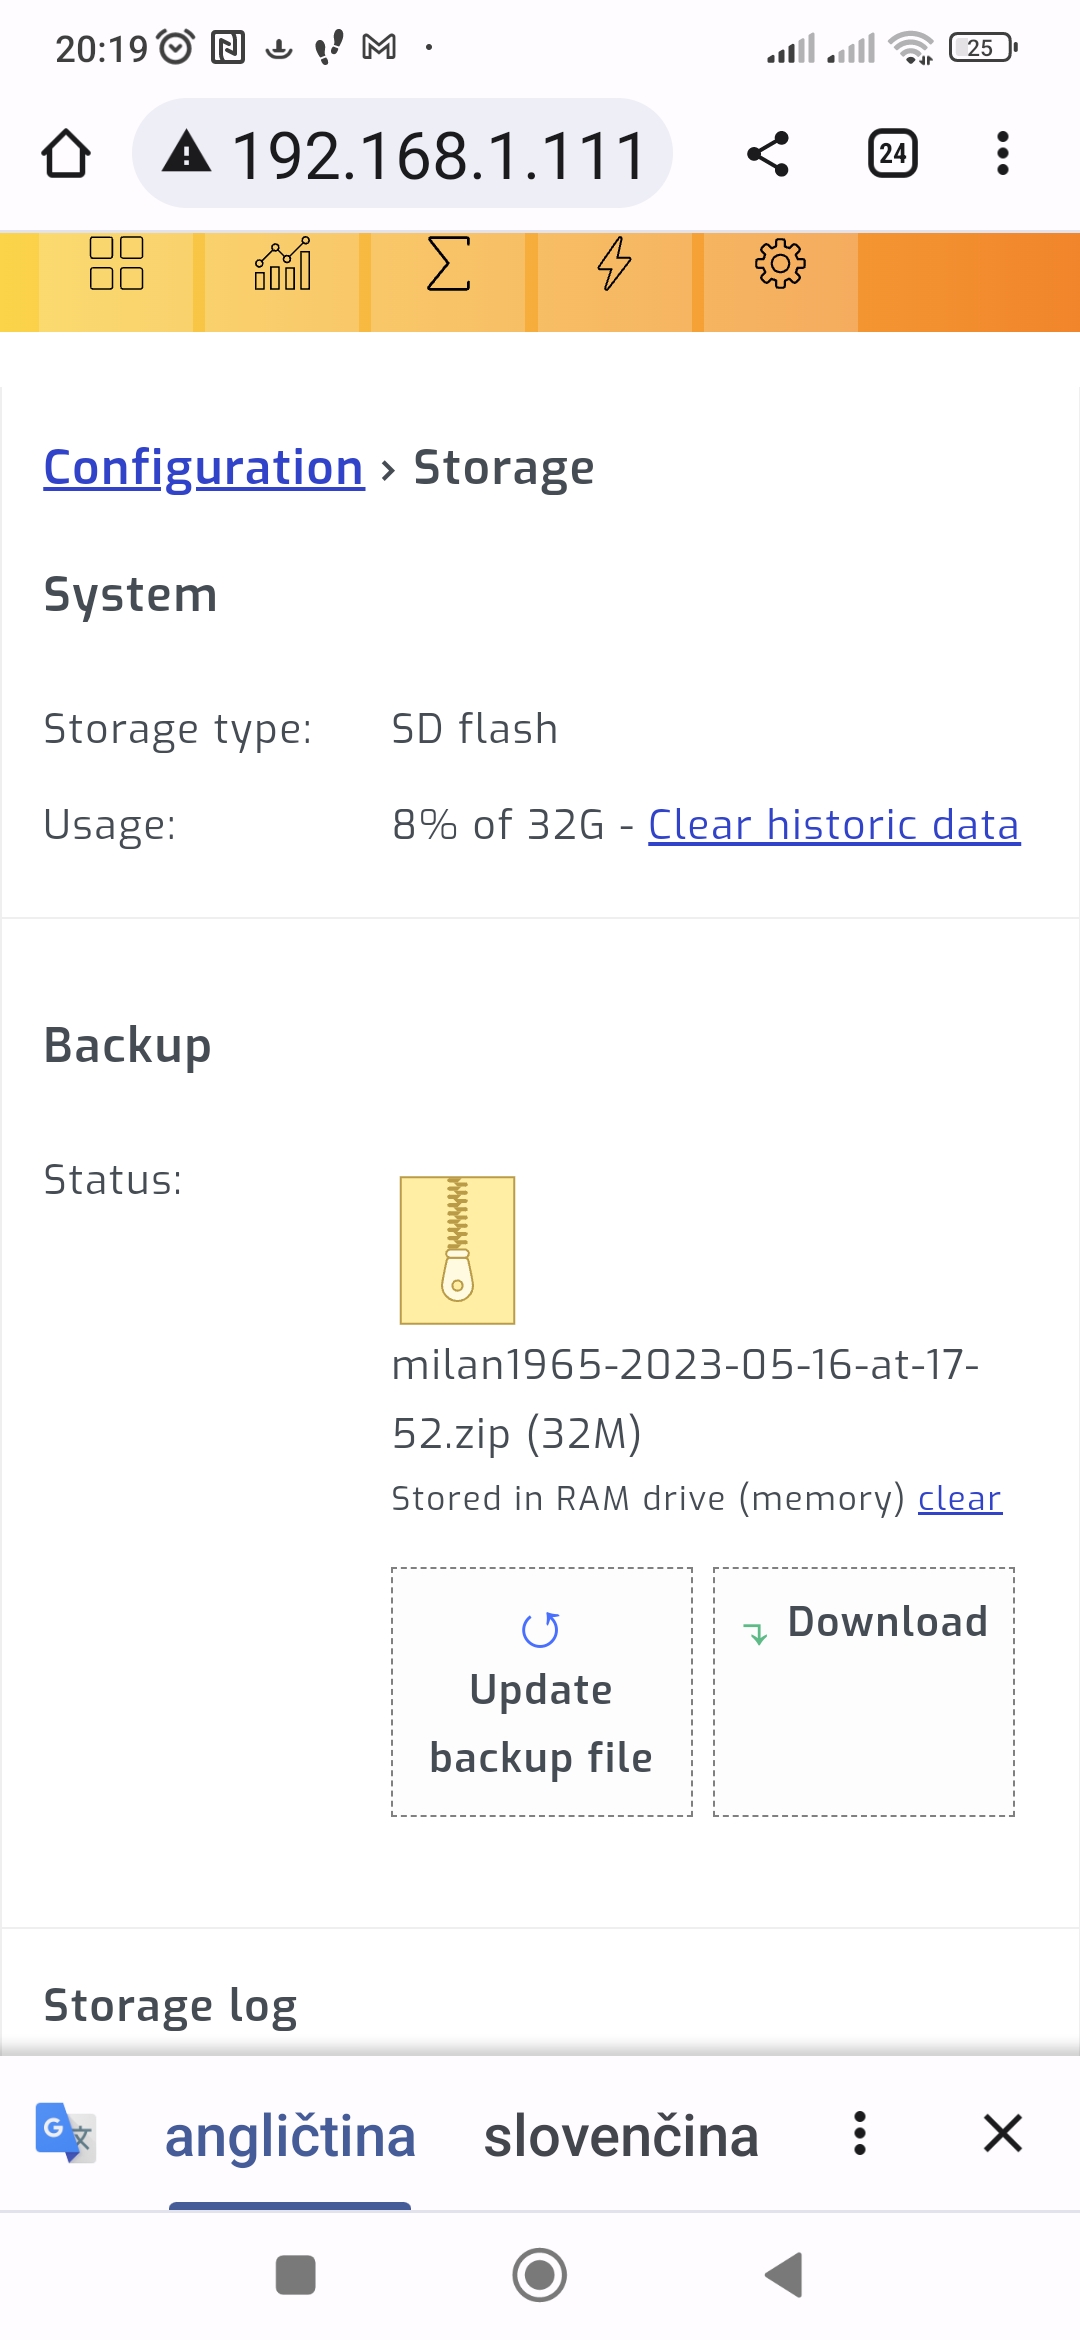
Task: Click the Download backup button
Action: (x=864, y=1692)
